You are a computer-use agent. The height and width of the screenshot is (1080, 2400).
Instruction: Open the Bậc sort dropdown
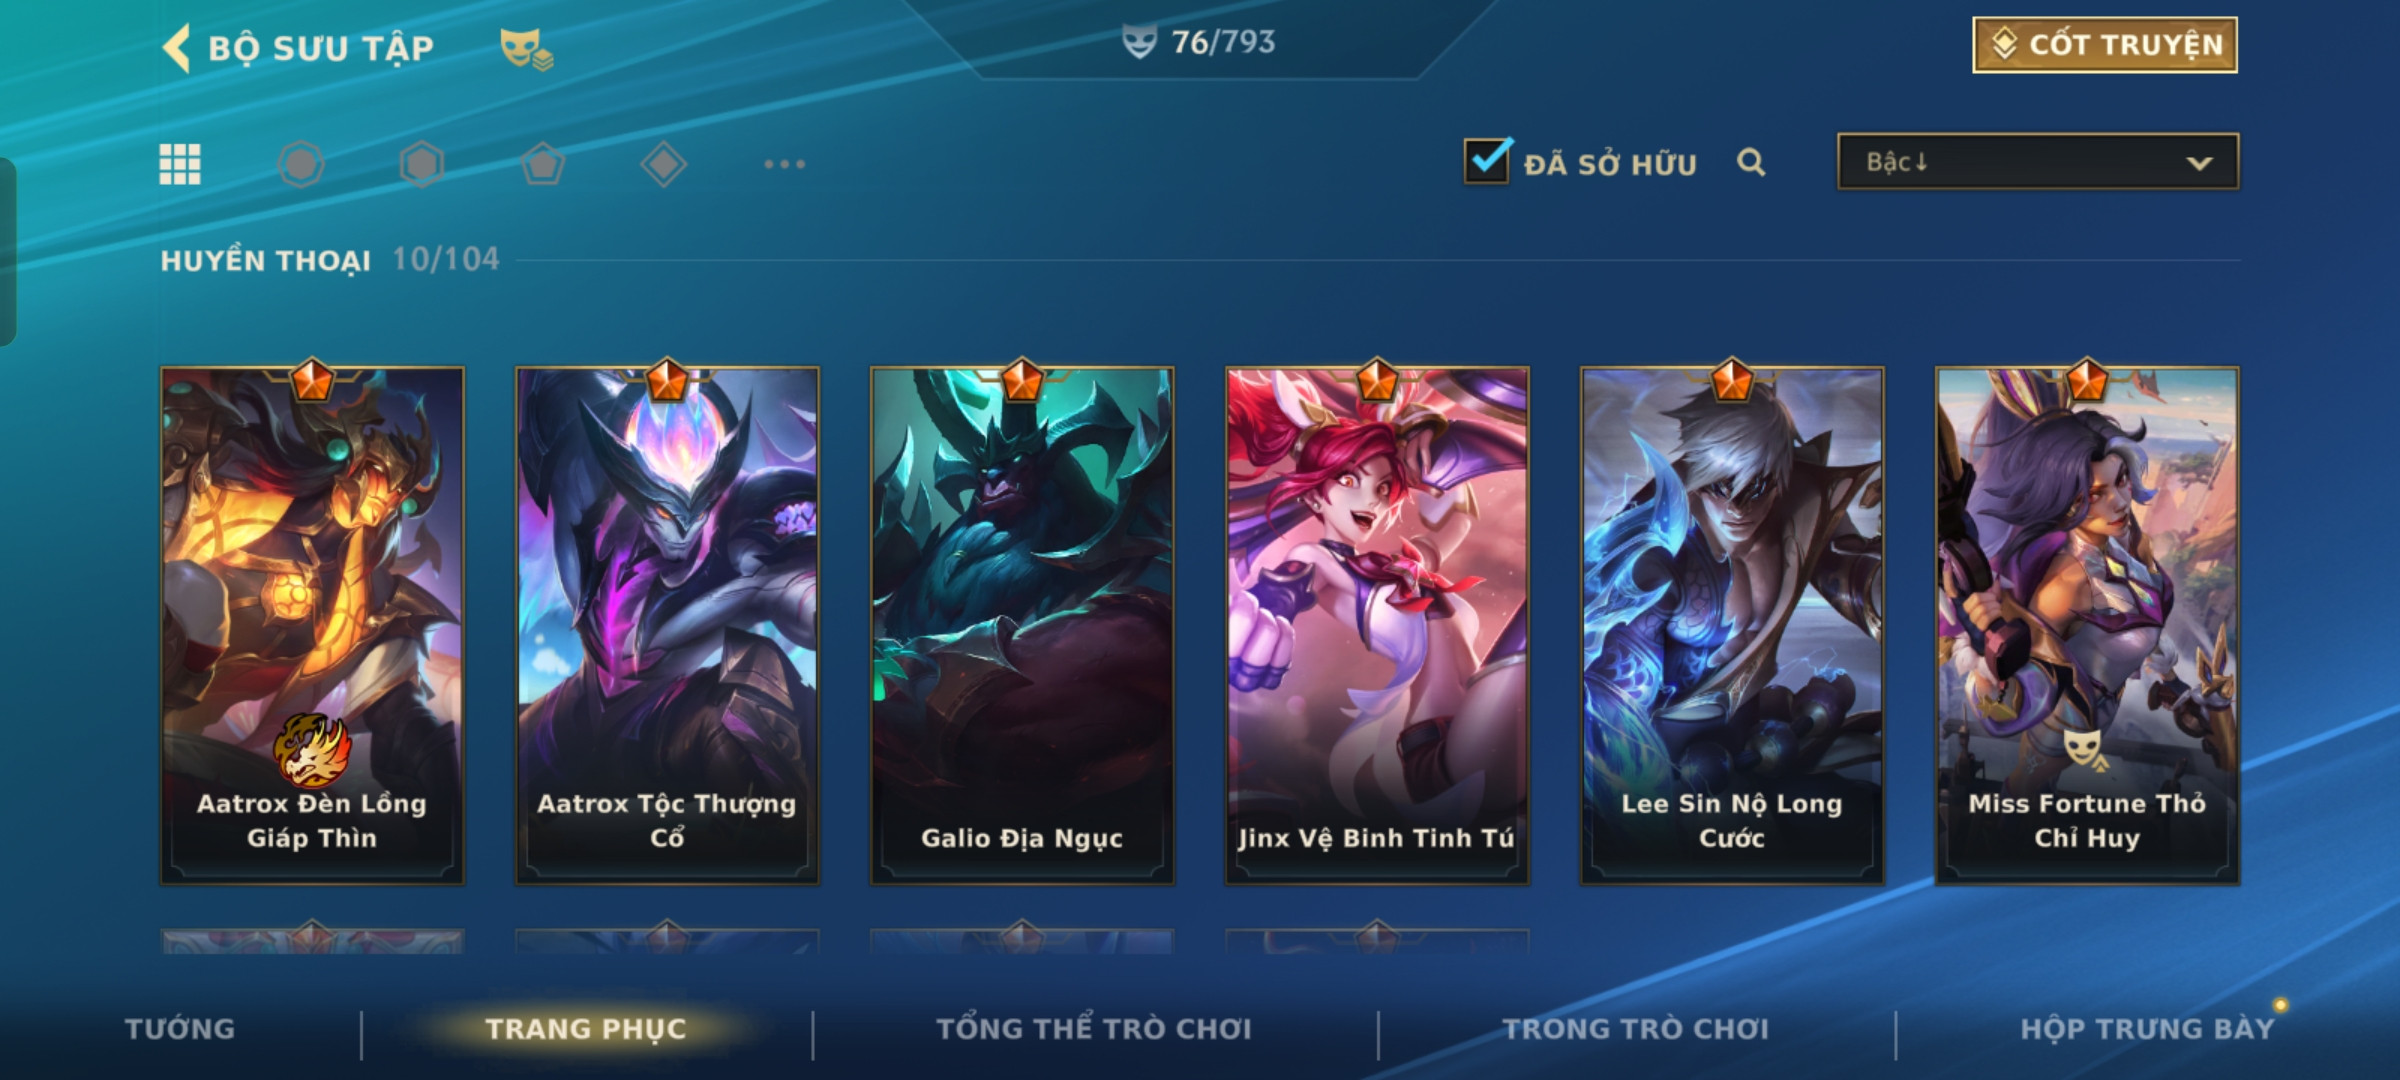[2038, 162]
